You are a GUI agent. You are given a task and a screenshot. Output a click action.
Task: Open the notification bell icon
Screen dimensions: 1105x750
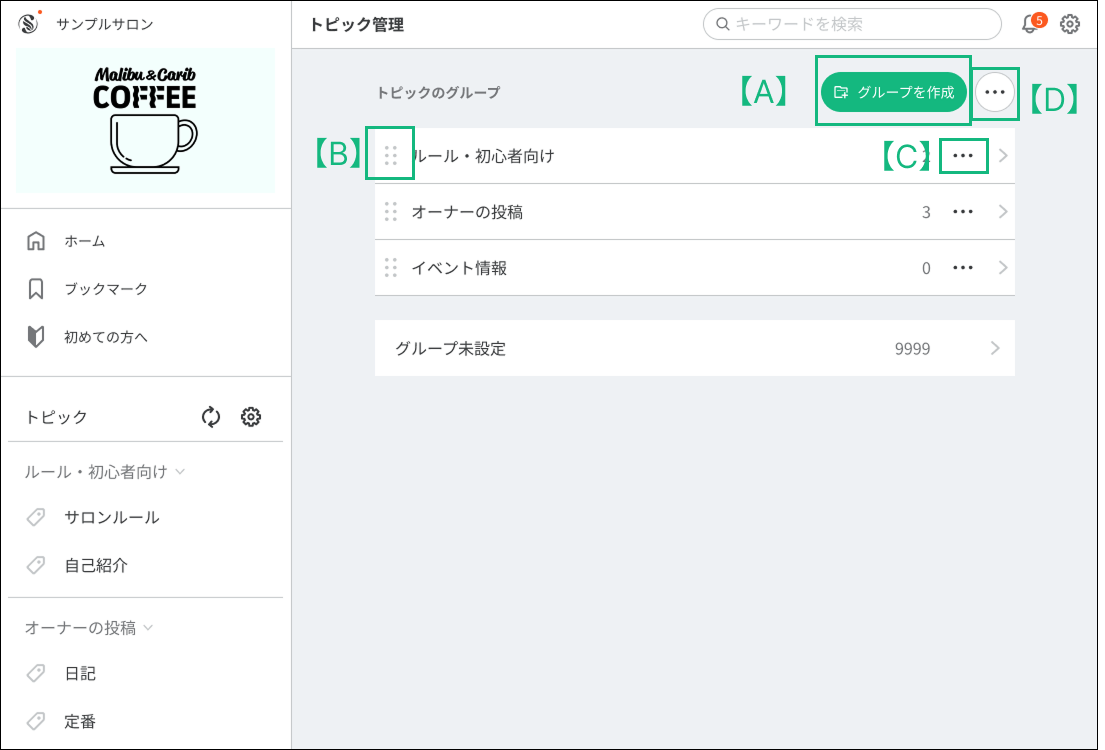point(1030,24)
